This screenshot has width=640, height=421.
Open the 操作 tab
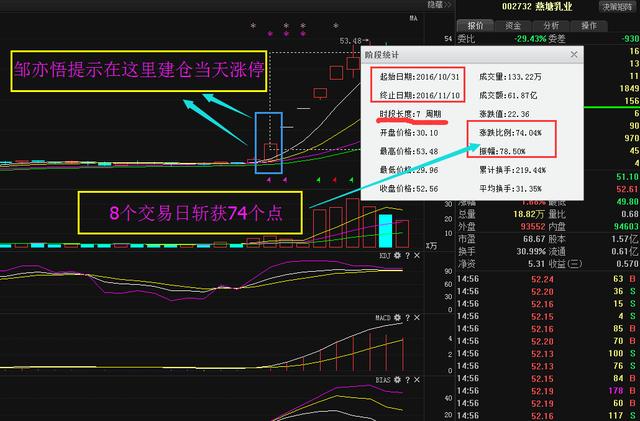pyautogui.click(x=588, y=25)
